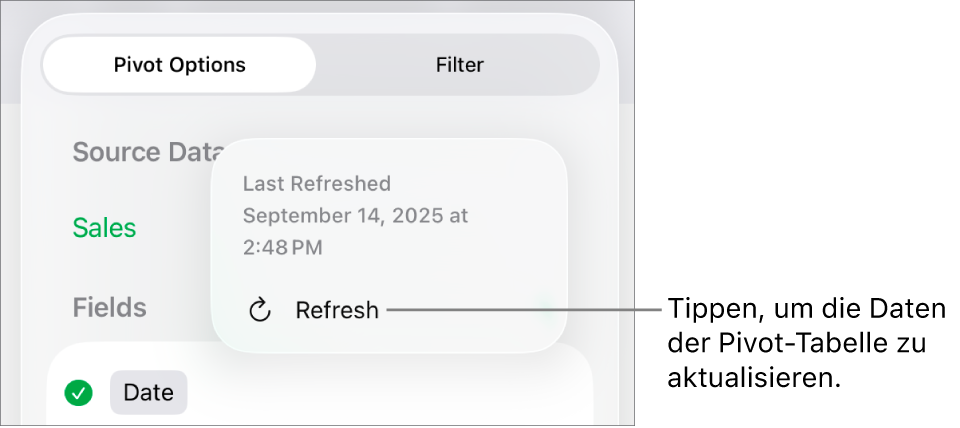Tap the word Refresh next to the arrow

tap(337, 310)
